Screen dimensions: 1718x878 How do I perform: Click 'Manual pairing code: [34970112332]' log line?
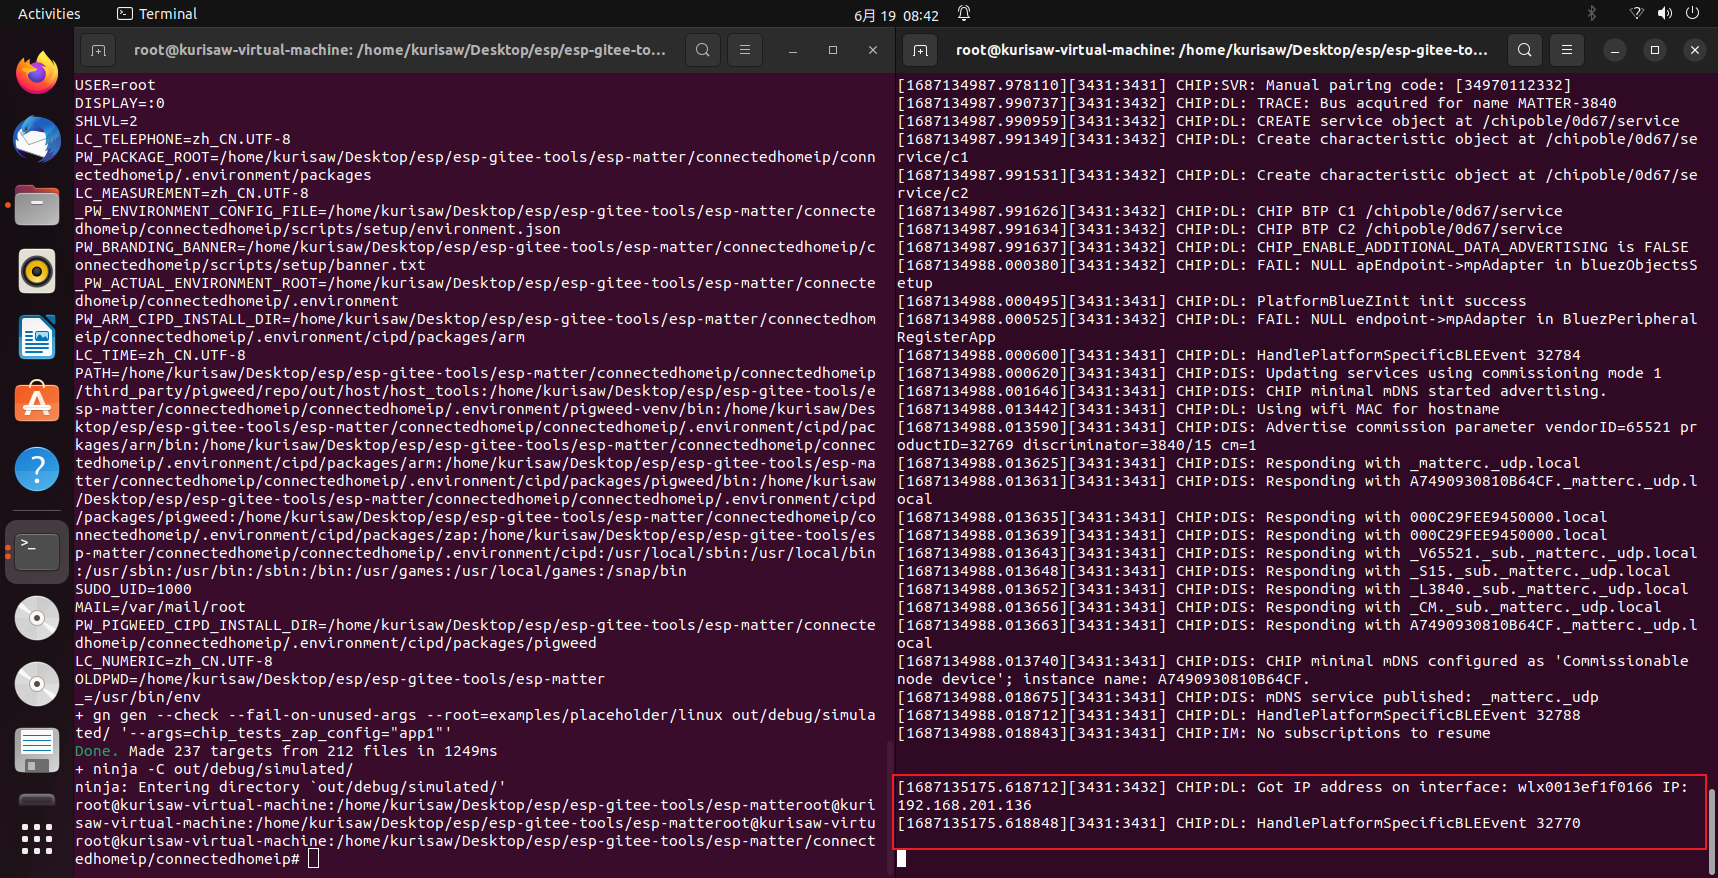click(1234, 85)
